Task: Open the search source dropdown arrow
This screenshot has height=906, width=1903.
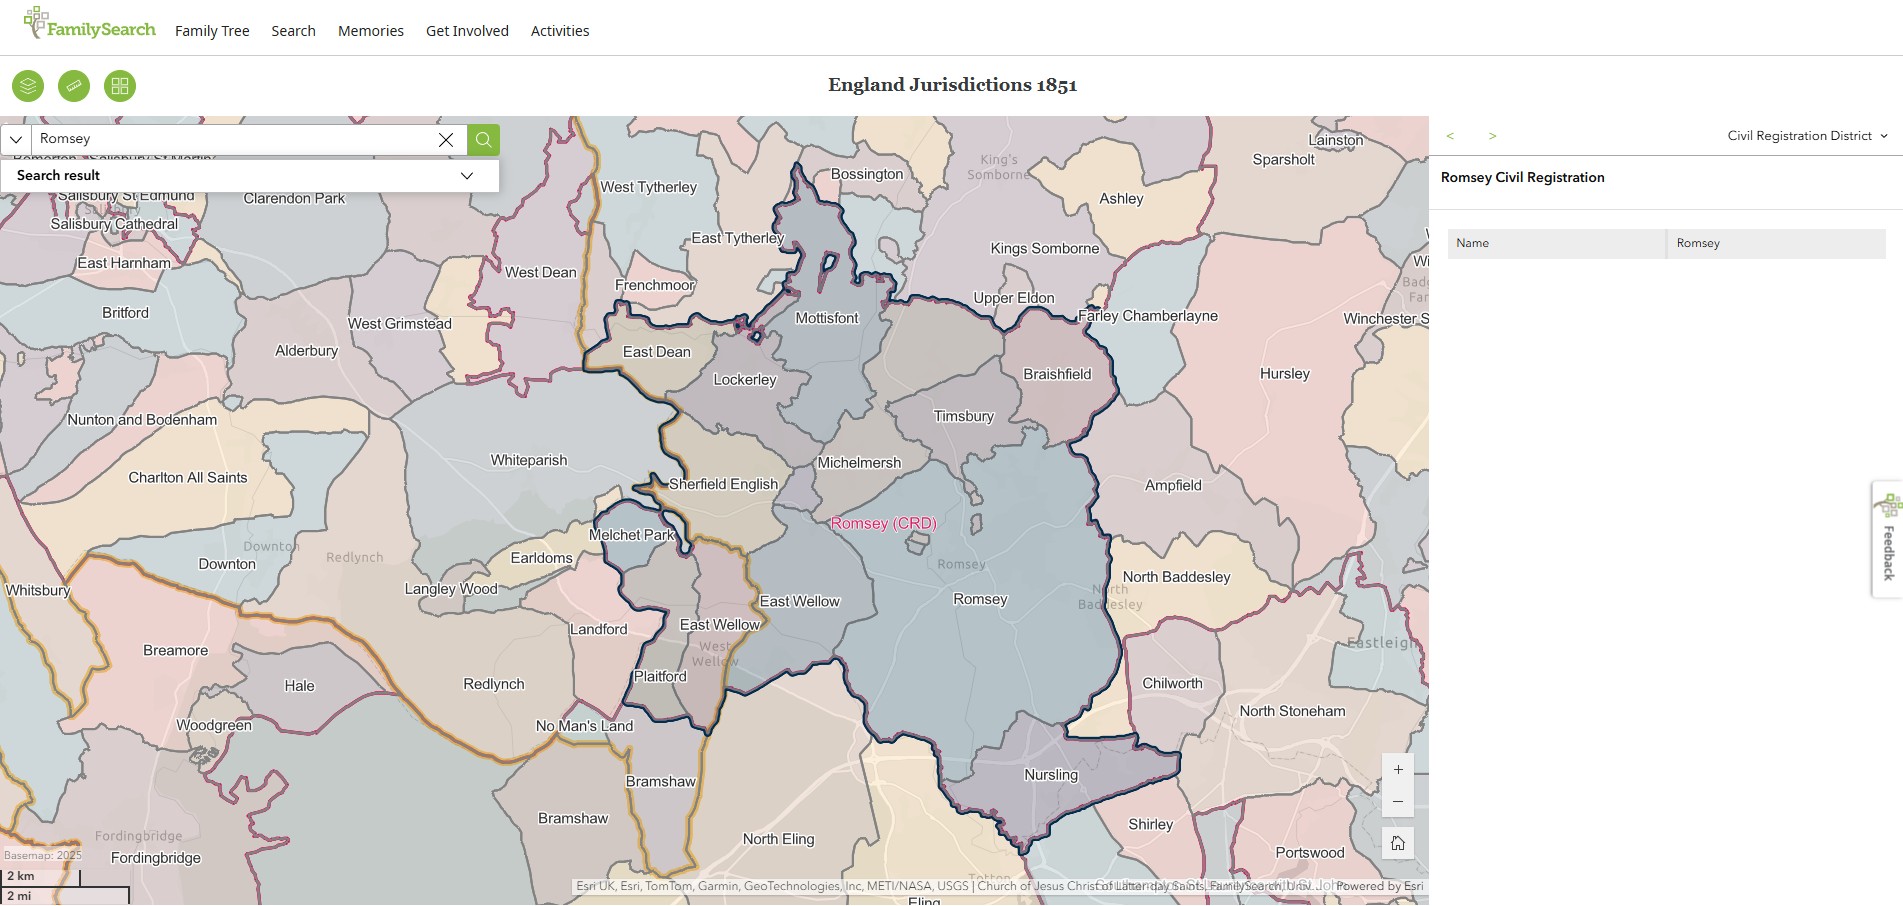Action: 16,140
